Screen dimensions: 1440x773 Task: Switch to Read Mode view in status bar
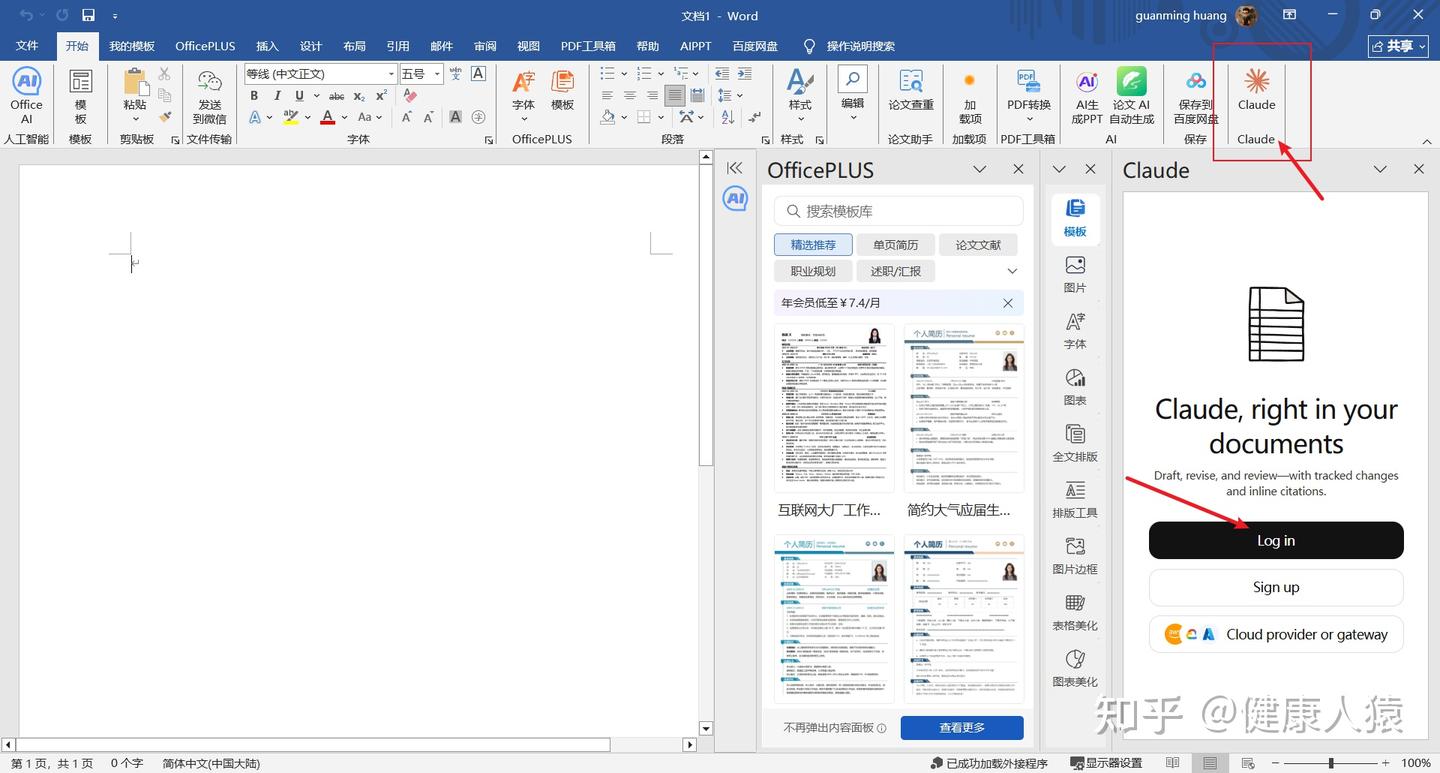1173,763
